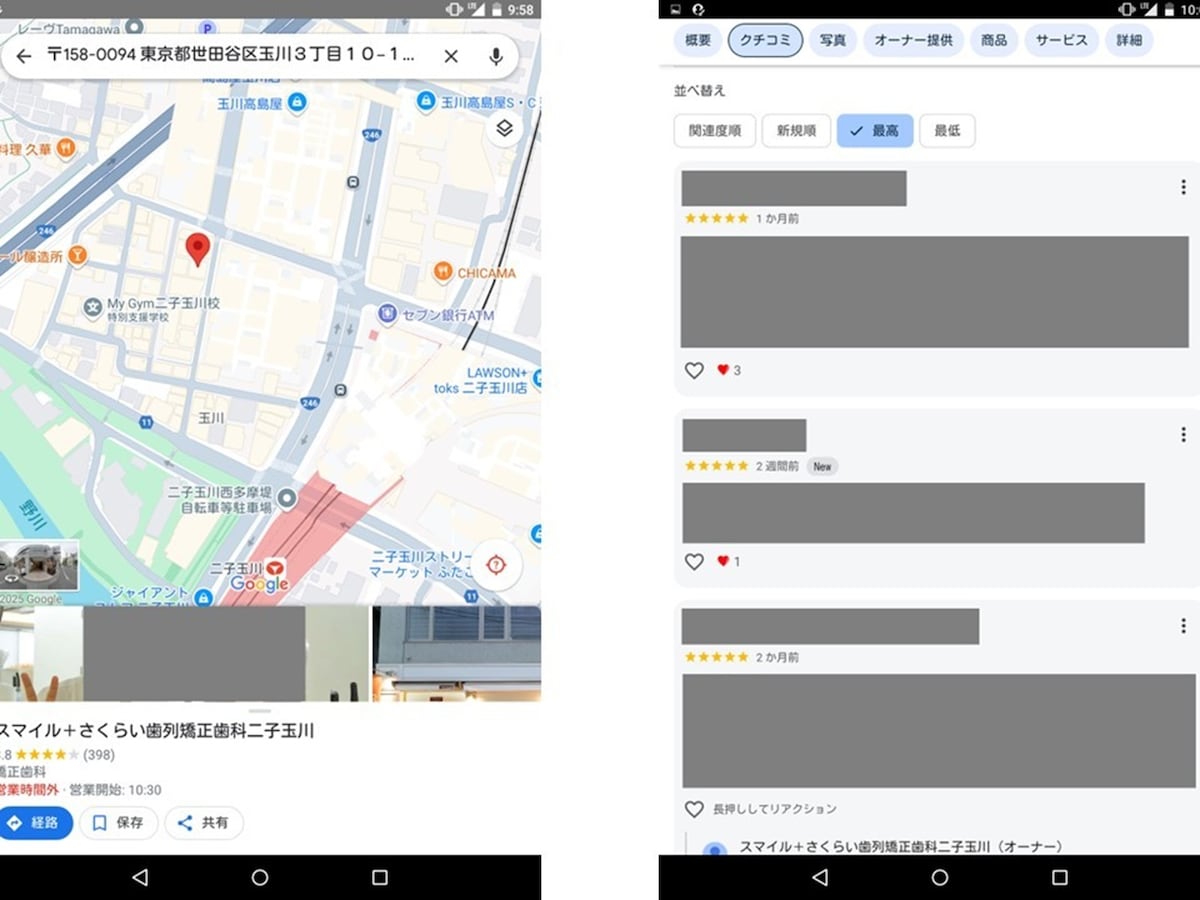The height and width of the screenshot is (900, 1200).
Task: Switch to the 概要 tab
Action: point(697,41)
